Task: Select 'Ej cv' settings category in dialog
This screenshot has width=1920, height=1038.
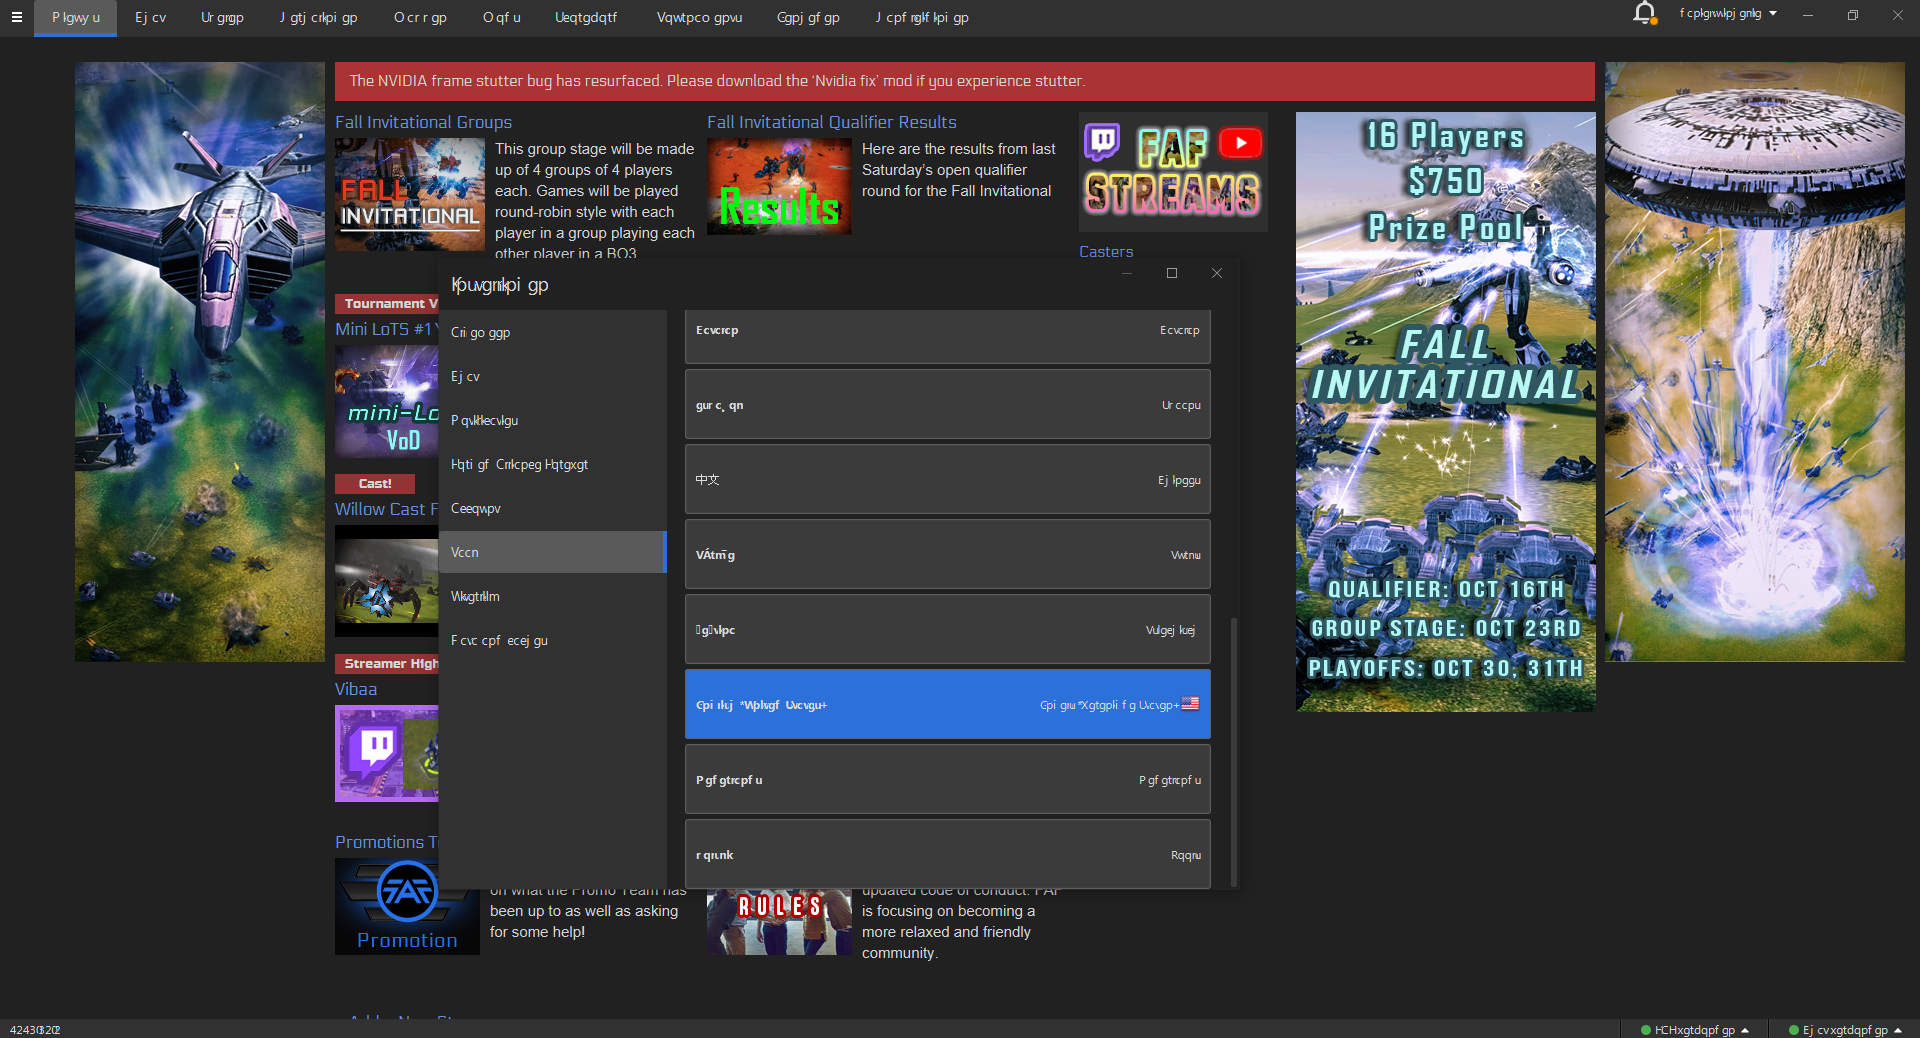Action: pos(552,376)
